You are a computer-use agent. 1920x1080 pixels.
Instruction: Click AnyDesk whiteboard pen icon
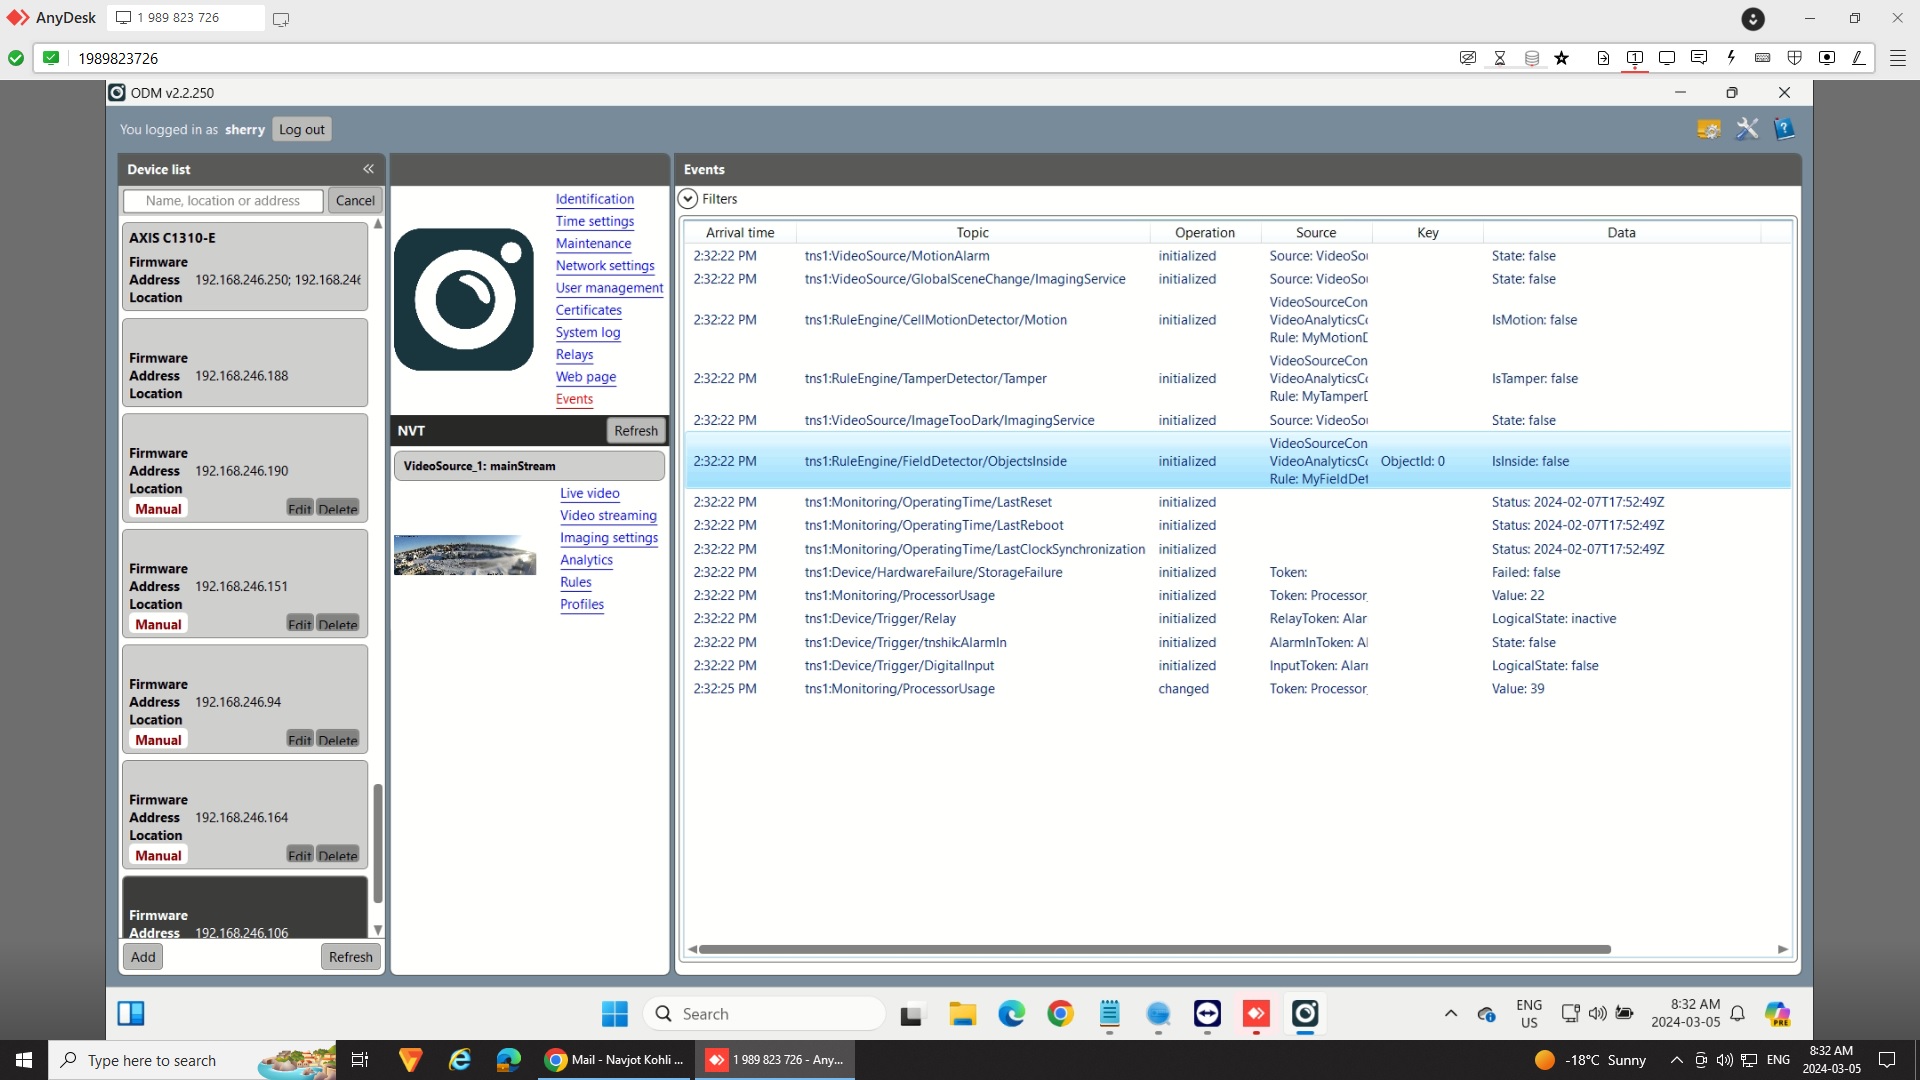pos(1858,58)
